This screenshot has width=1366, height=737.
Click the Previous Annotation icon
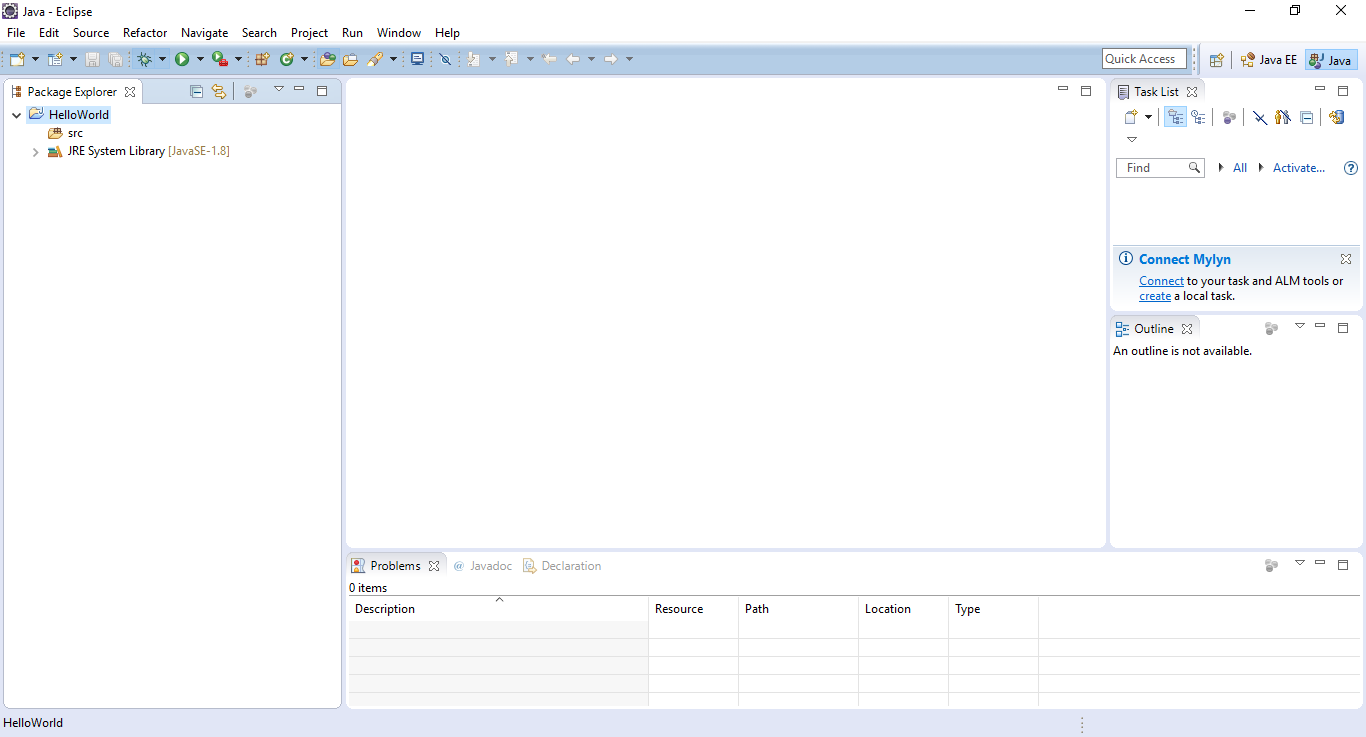[x=512, y=59]
